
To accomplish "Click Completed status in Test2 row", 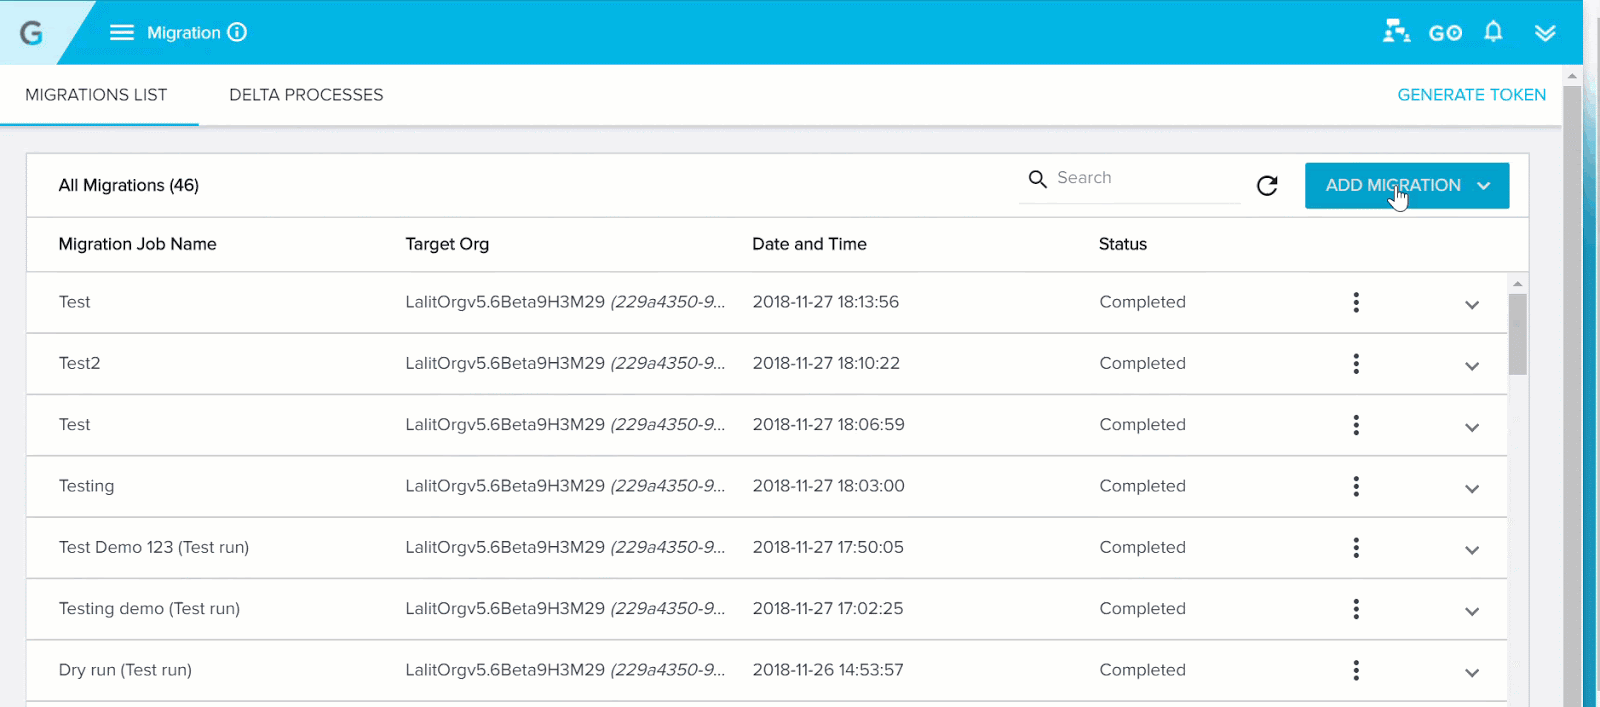I will pyautogui.click(x=1142, y=363).
